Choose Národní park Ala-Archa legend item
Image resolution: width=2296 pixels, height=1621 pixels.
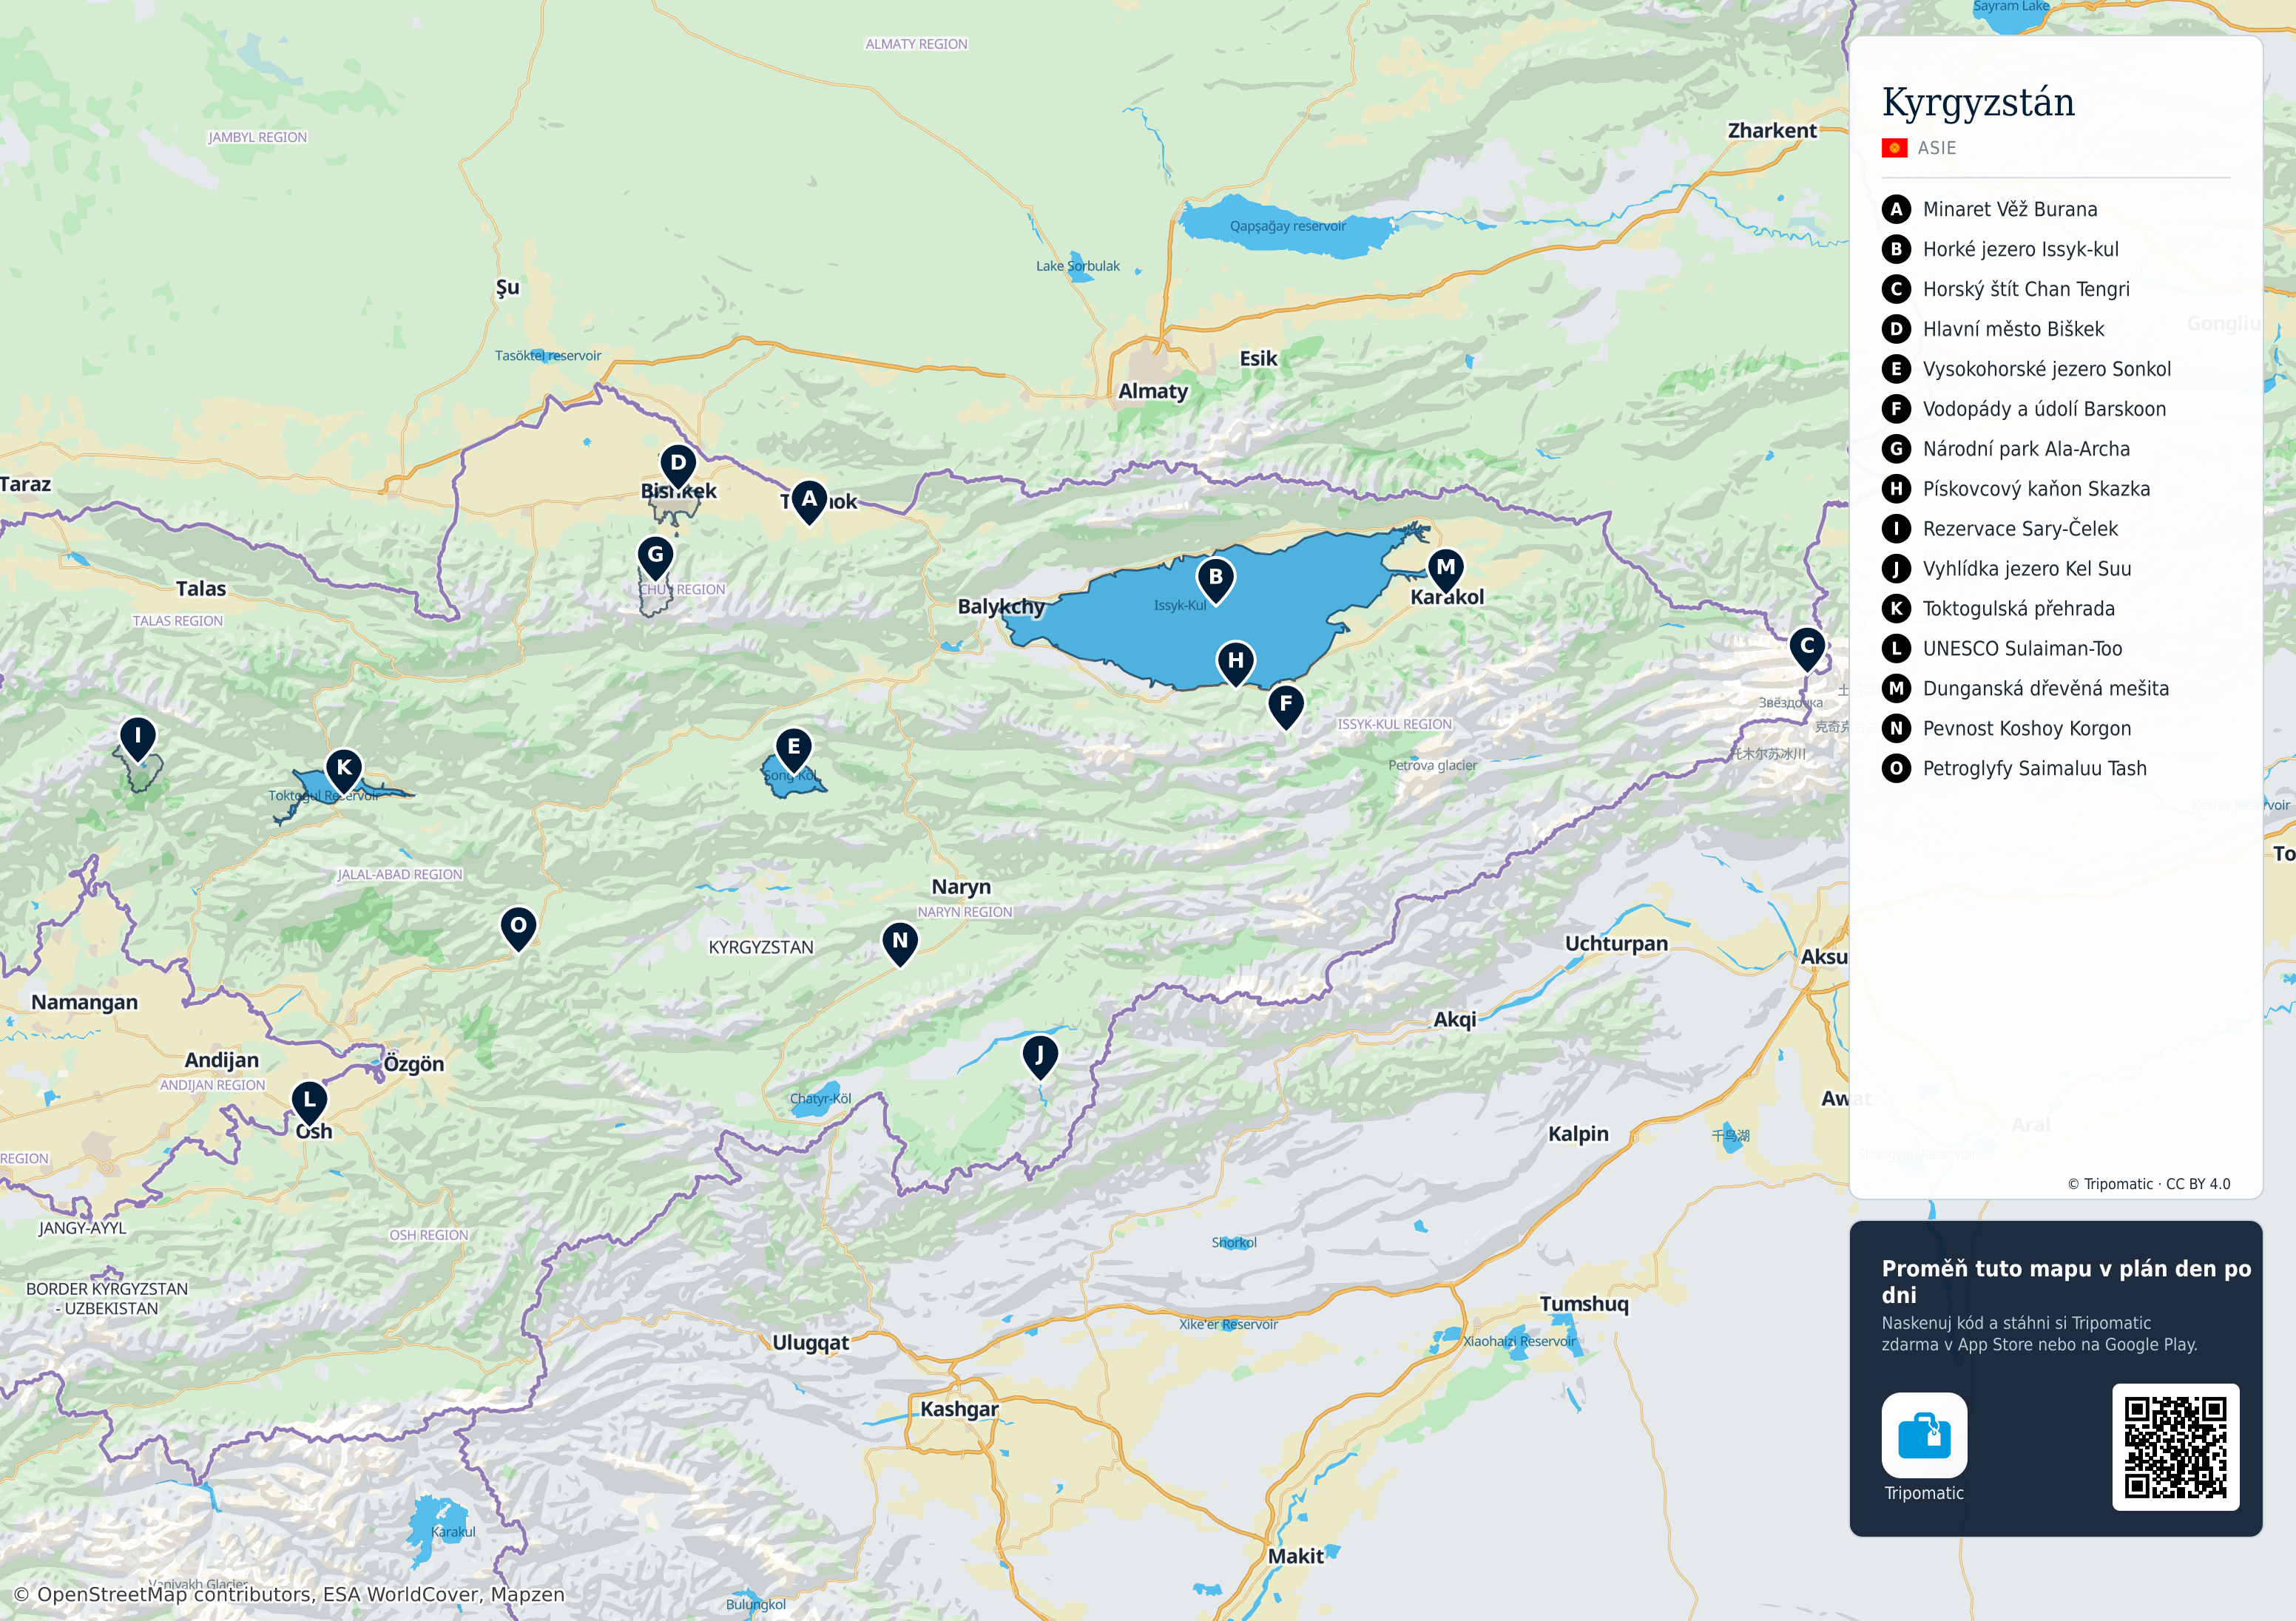2006,449
